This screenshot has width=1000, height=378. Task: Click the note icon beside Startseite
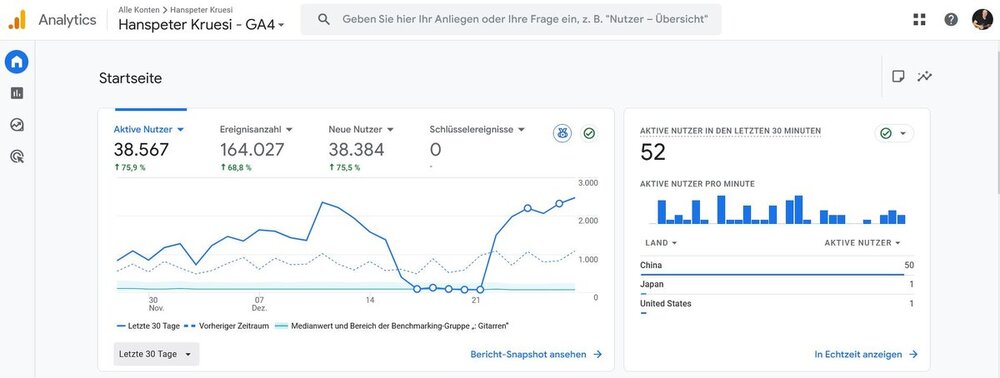(898, 76)
